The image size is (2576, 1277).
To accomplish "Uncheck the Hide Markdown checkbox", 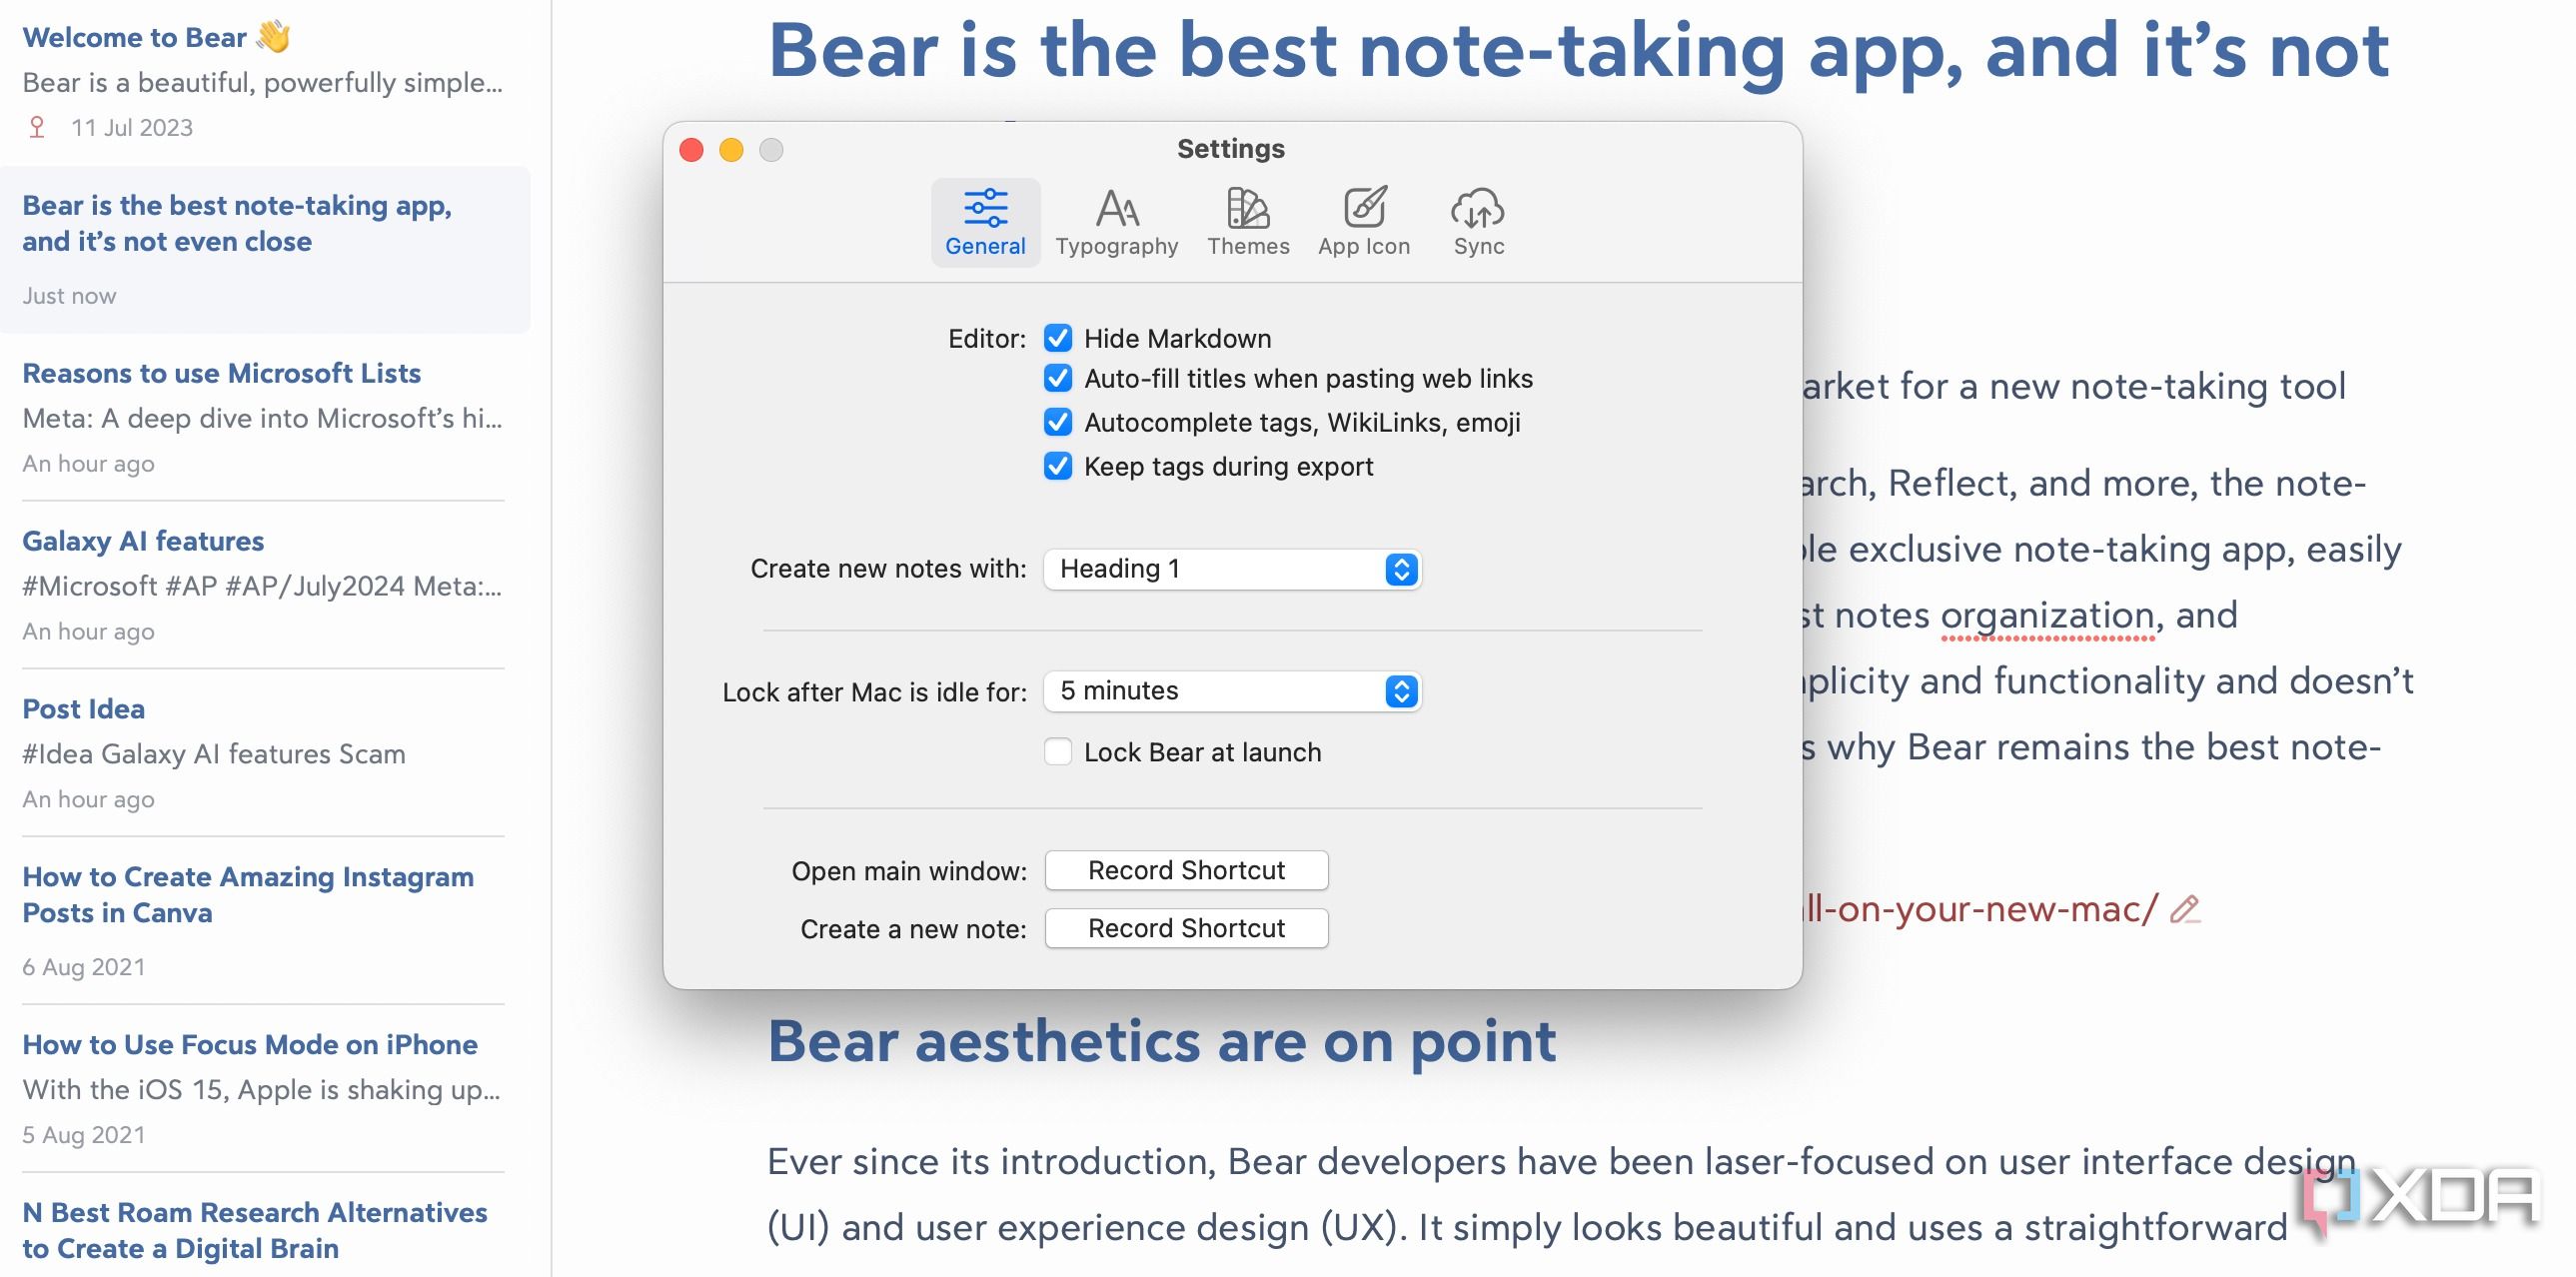I will (x=1058, y=338).
